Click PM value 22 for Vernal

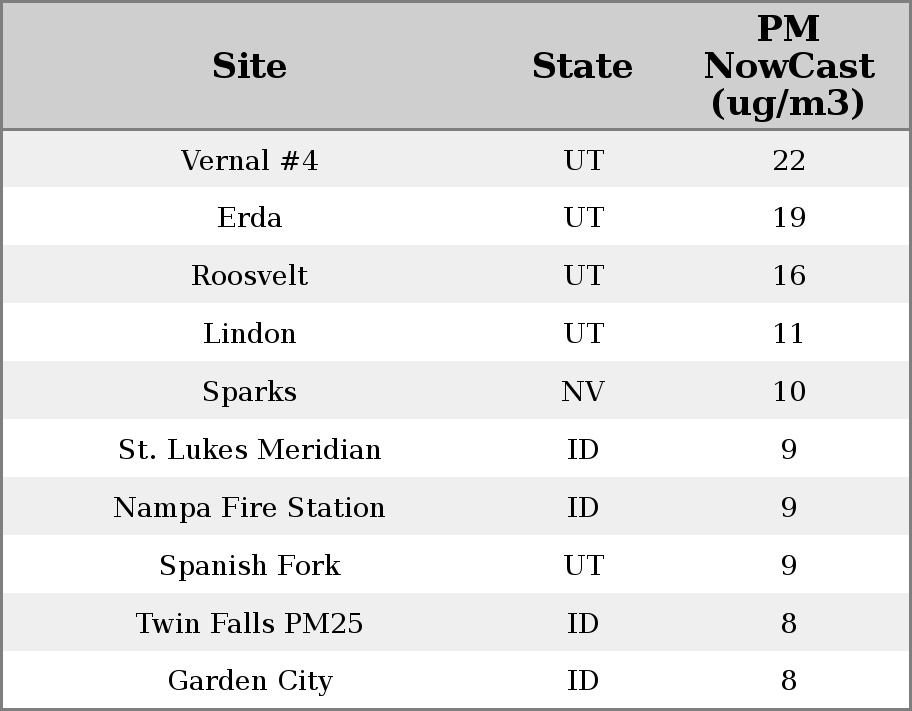coord(788,160)
